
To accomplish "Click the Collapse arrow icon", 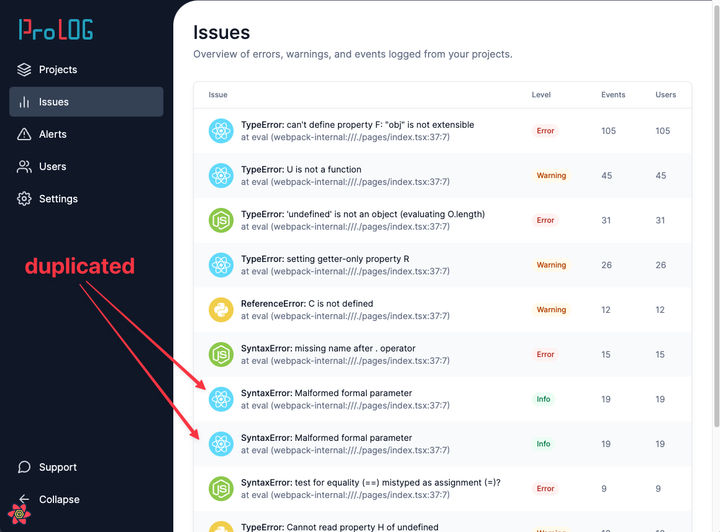I will coord(25,499).
